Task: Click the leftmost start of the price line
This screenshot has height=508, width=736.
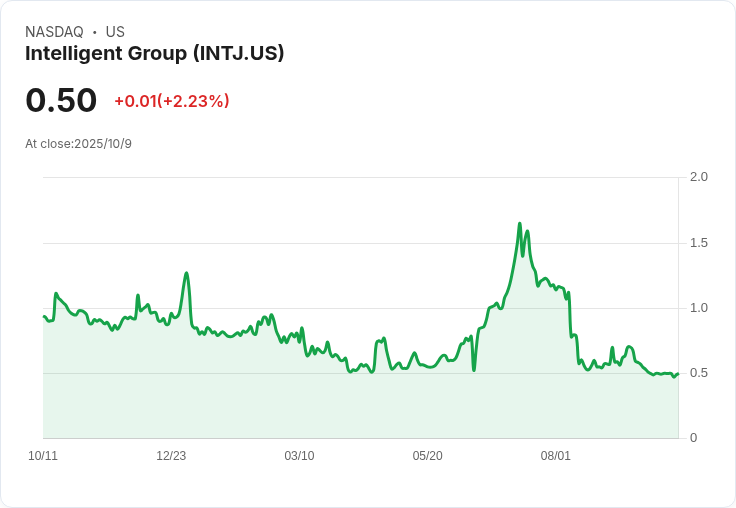Action: [x=44, y=316]
